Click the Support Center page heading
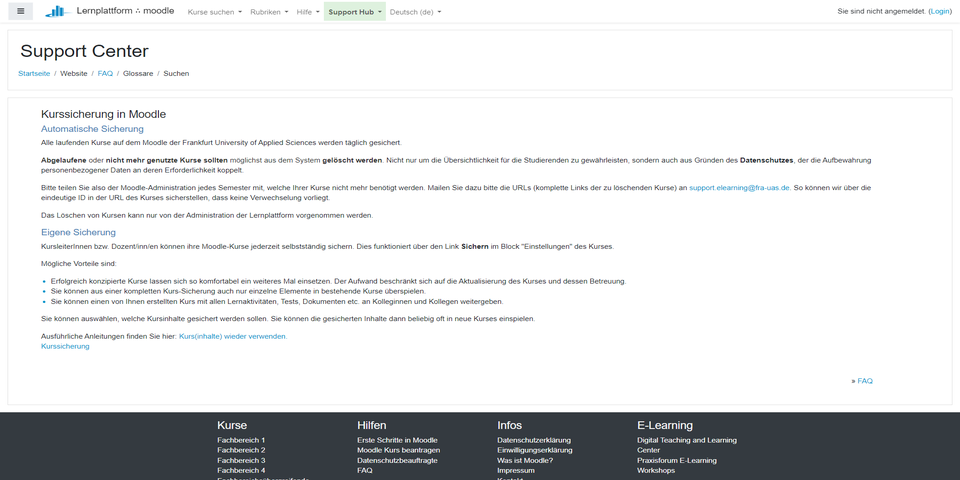This screenshot has height=480, width=960. point(84,51)
